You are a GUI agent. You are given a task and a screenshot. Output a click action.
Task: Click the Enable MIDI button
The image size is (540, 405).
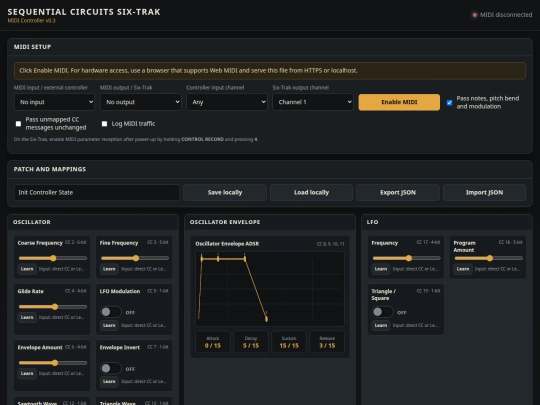pyautogui.click(x=399, y=102)
